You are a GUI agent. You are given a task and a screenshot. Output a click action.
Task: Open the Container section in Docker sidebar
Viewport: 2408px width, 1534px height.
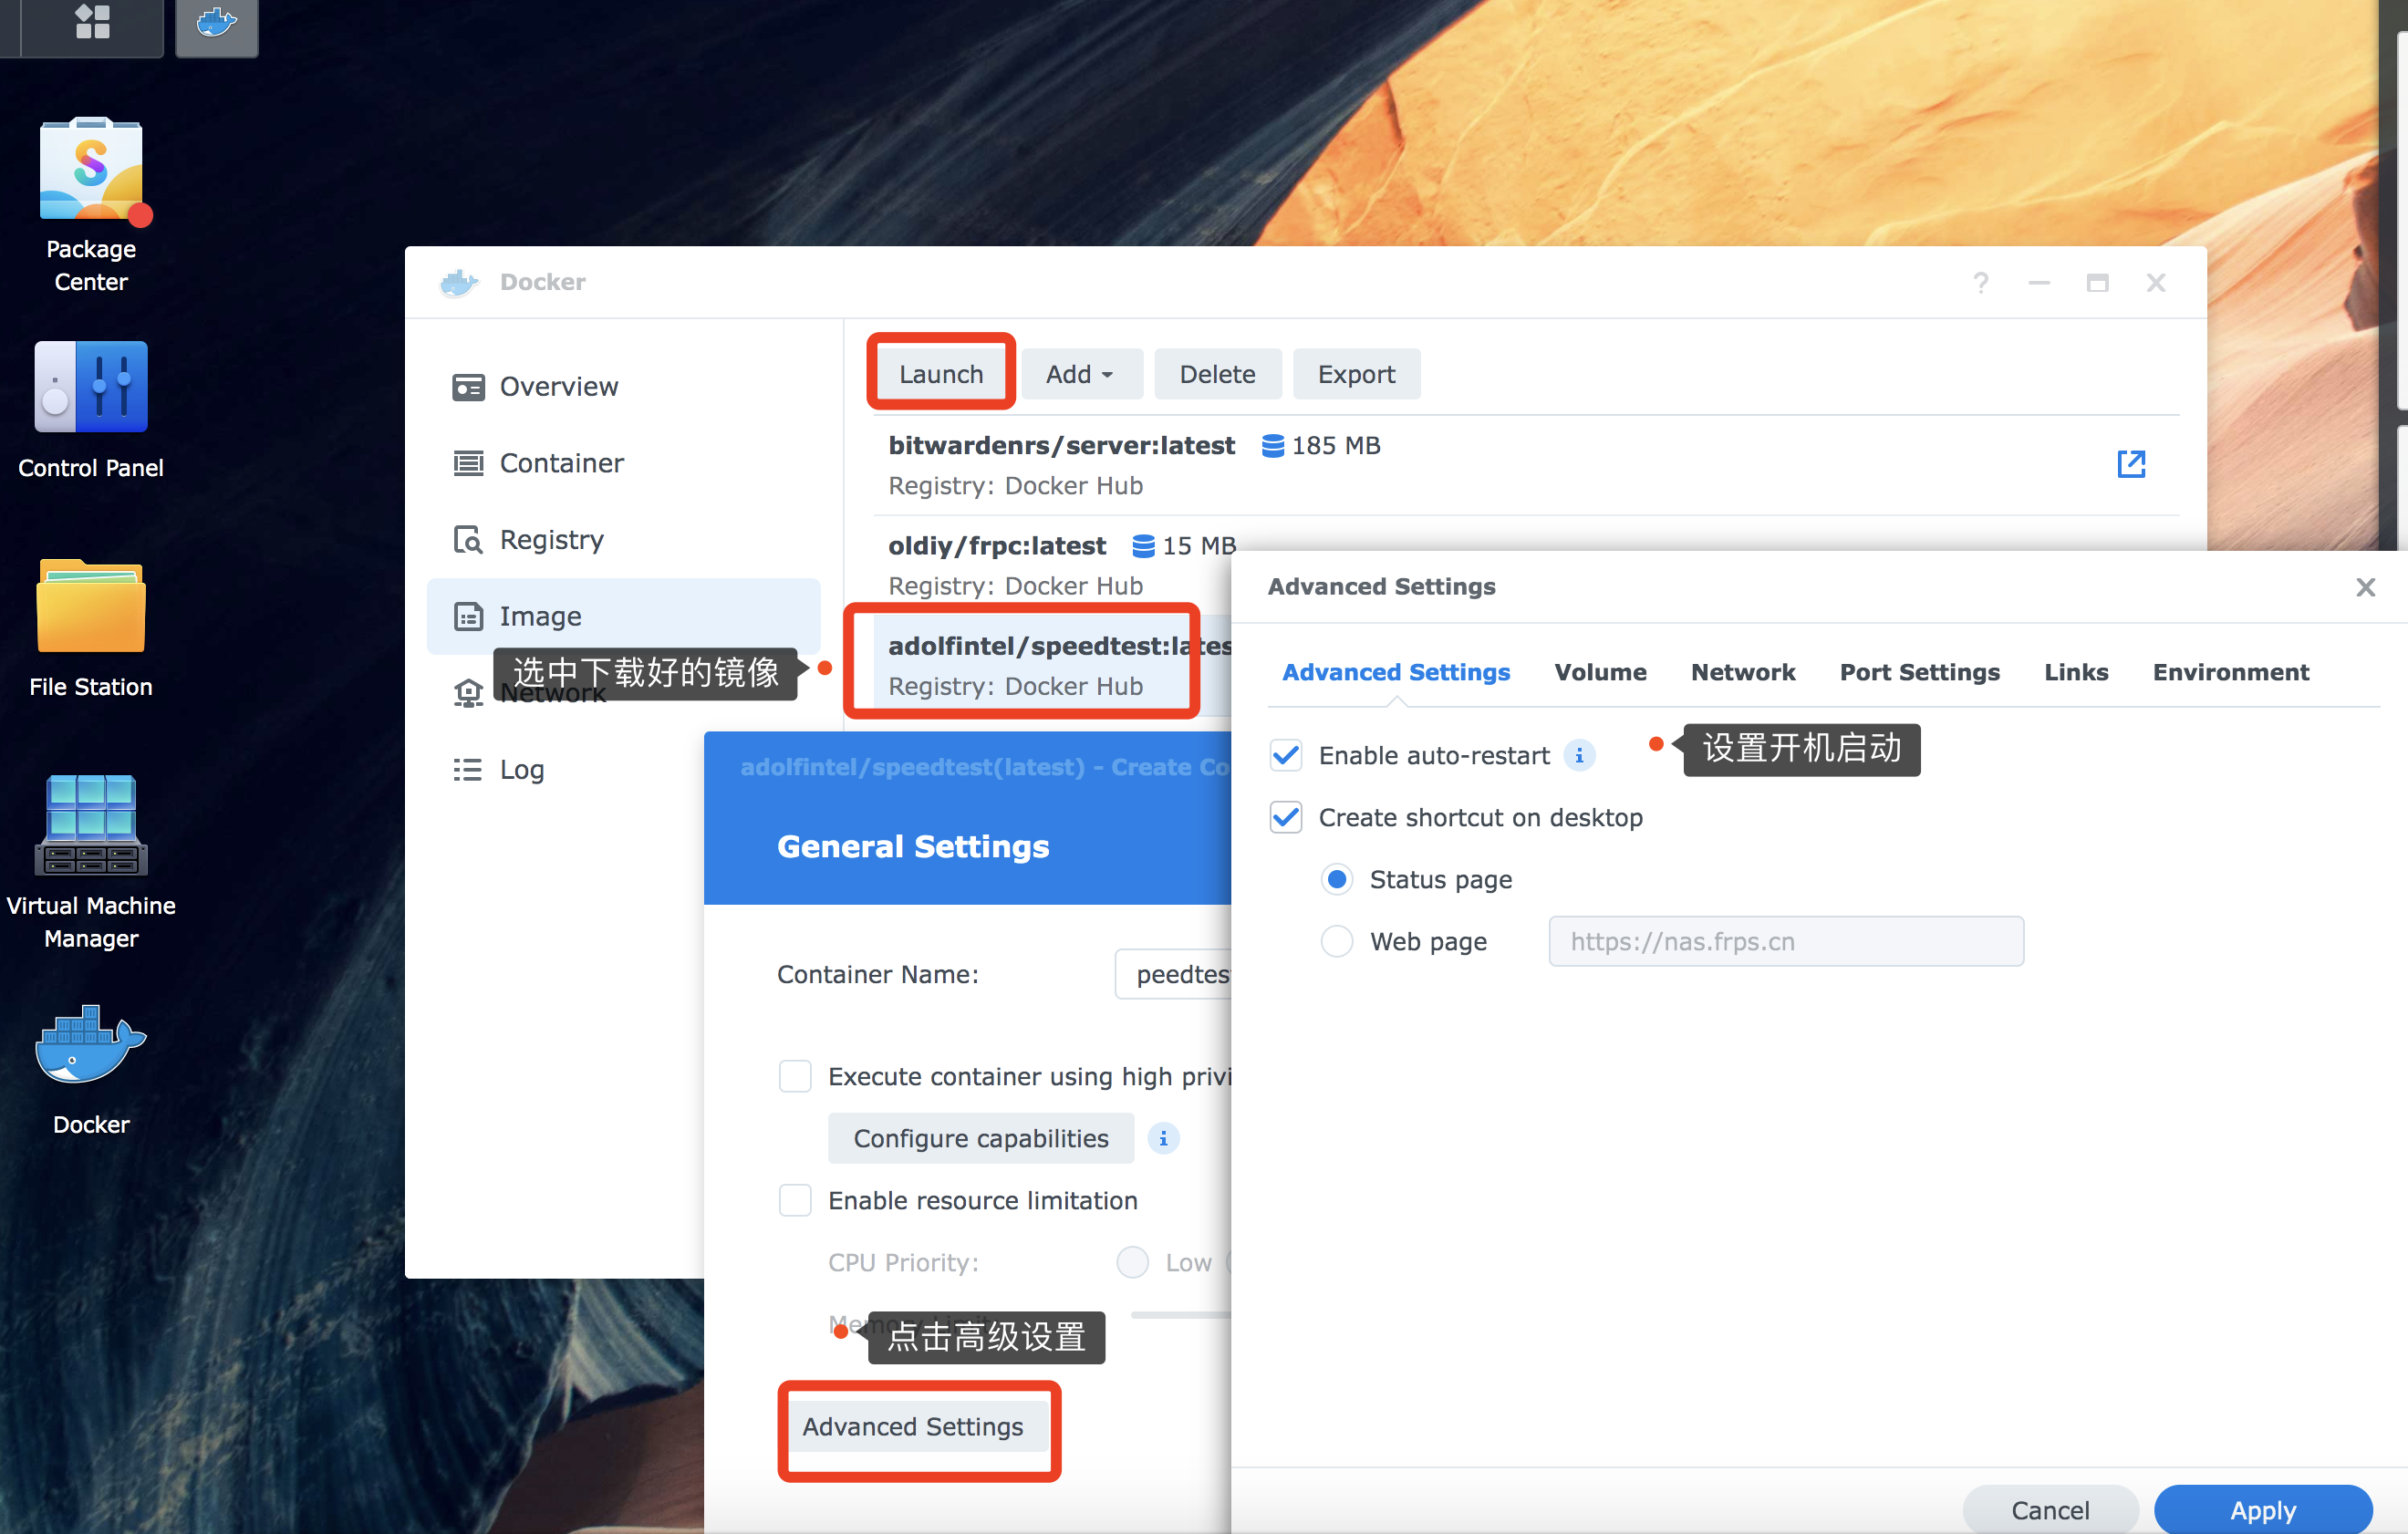tap(561, 462)
